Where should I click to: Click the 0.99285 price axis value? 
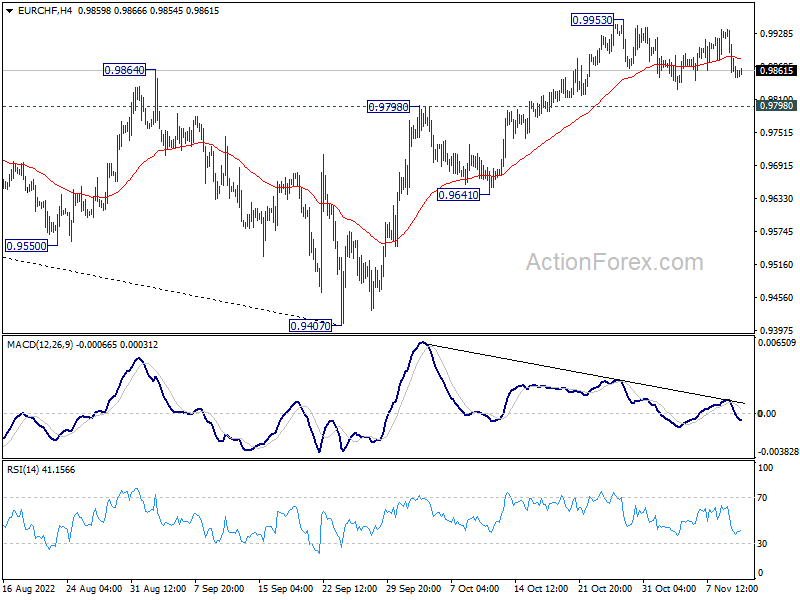pyautogui.click(x=777, y=34)
